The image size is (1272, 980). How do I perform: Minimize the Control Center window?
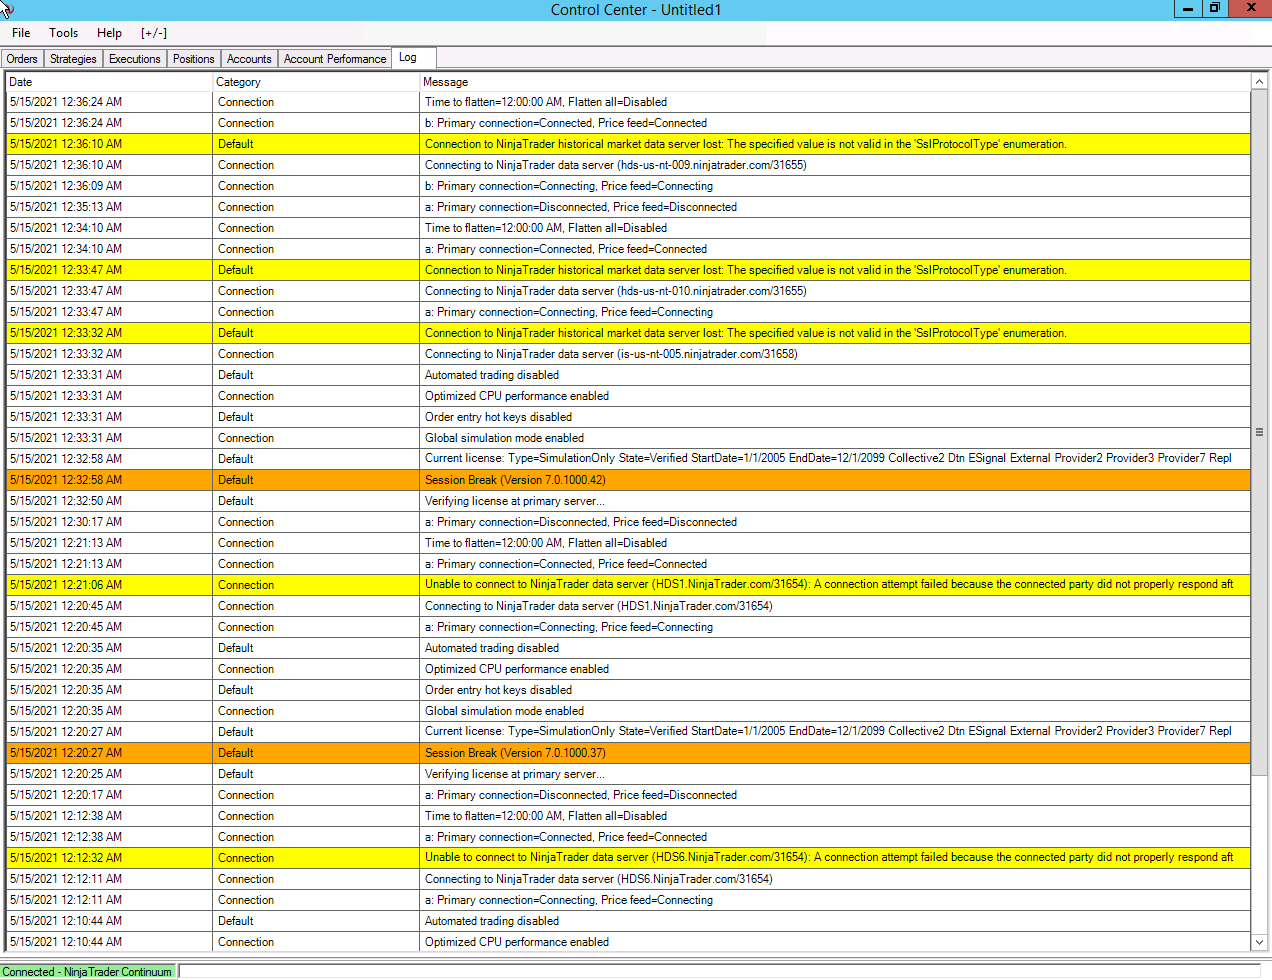point(1187,8)
